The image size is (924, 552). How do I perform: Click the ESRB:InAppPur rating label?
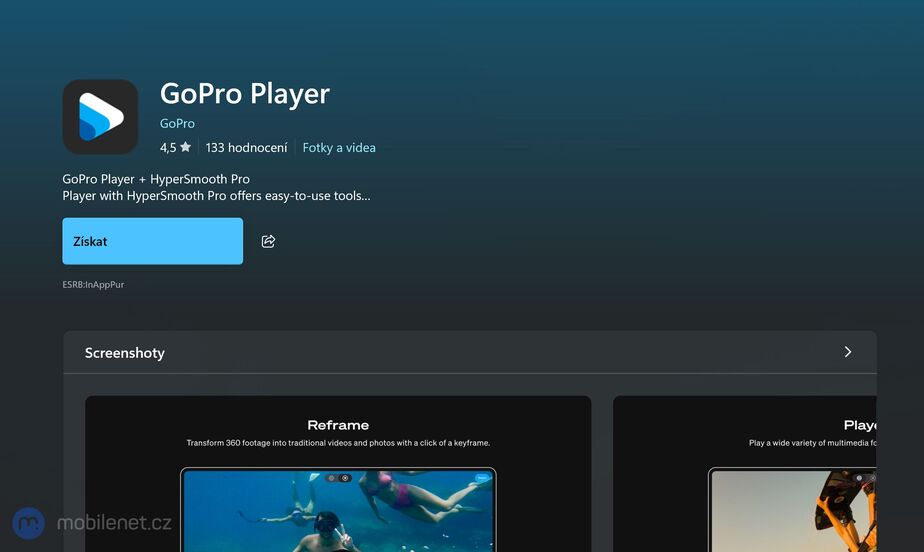93,285
